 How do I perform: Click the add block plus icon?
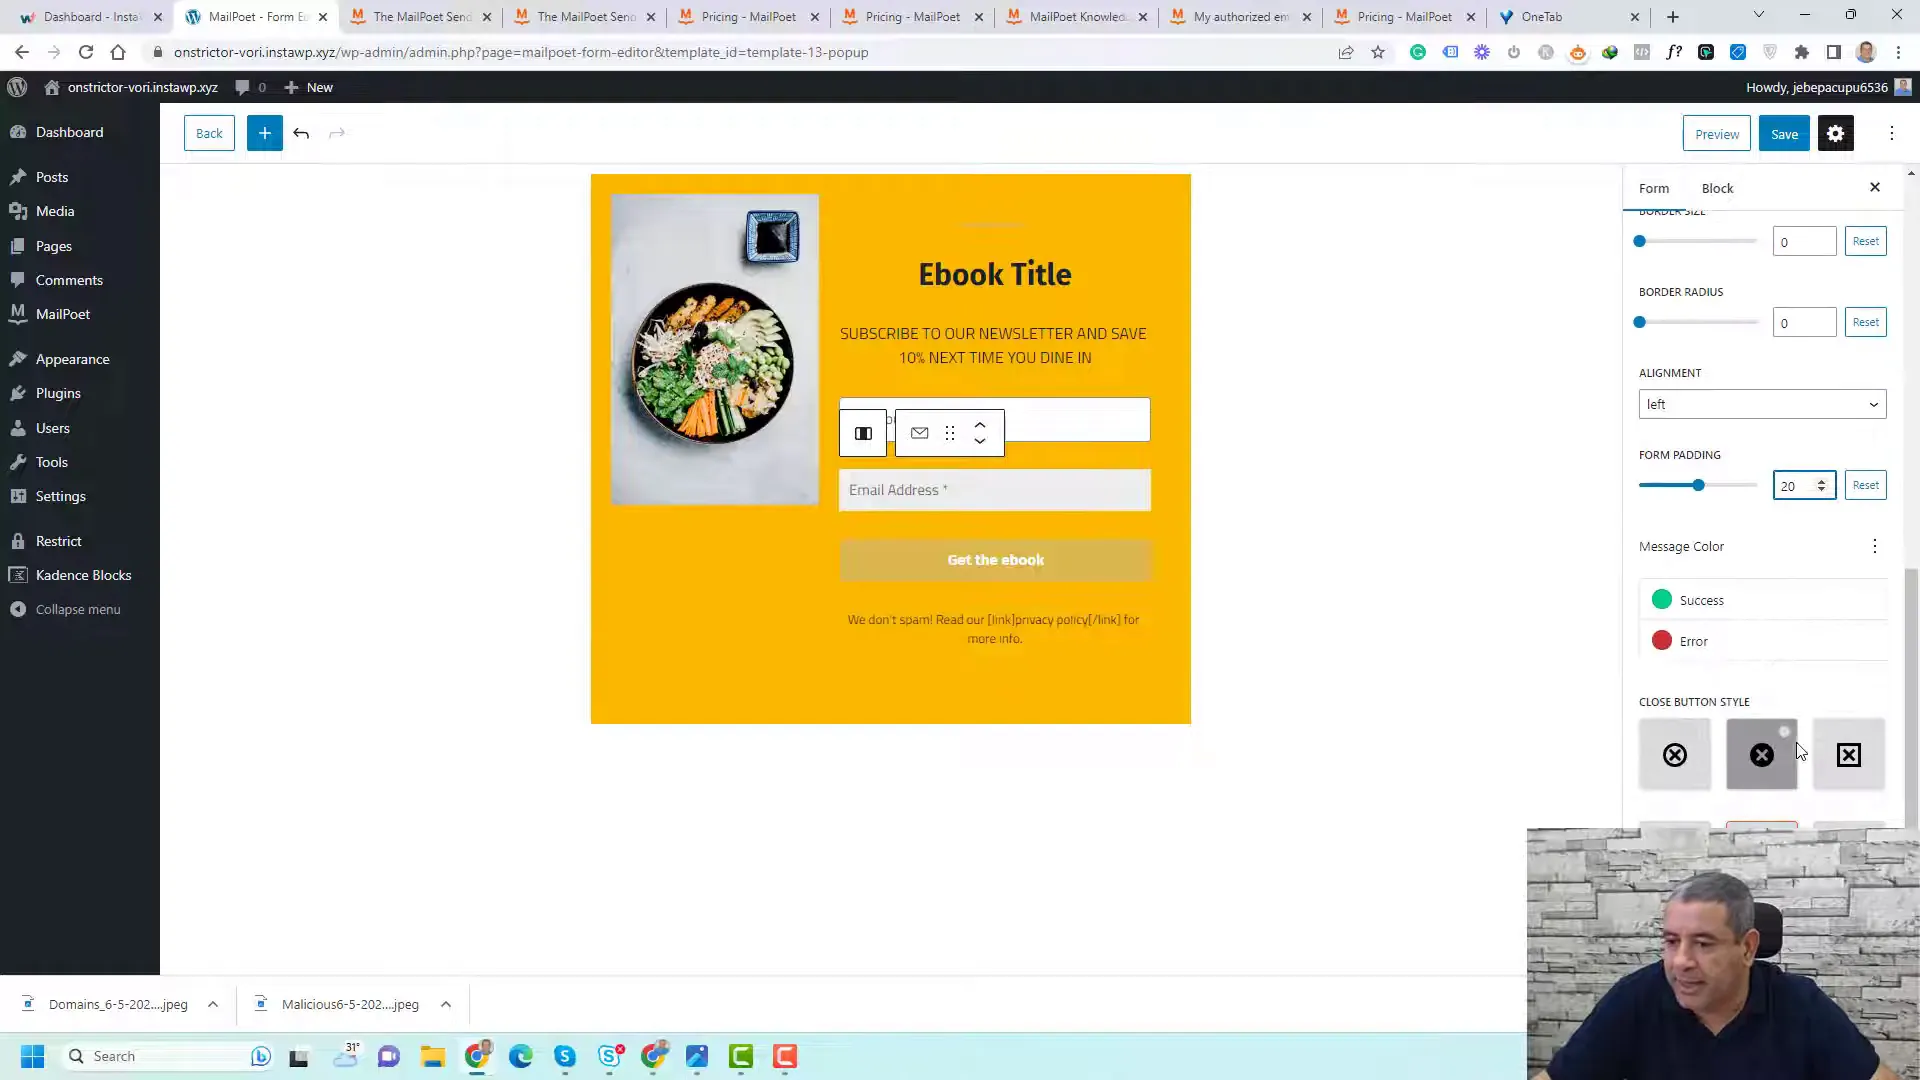(x=264, y=132)
